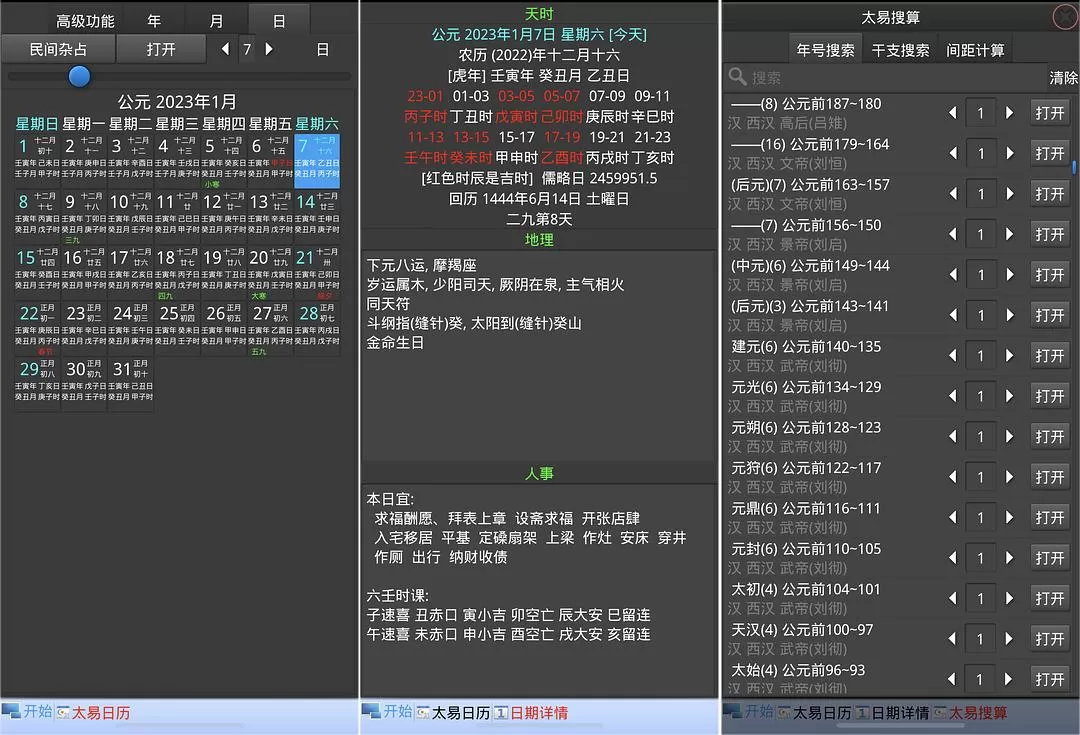
Task: Click left arrow beside day number 7
Action: tap(224, 49)
